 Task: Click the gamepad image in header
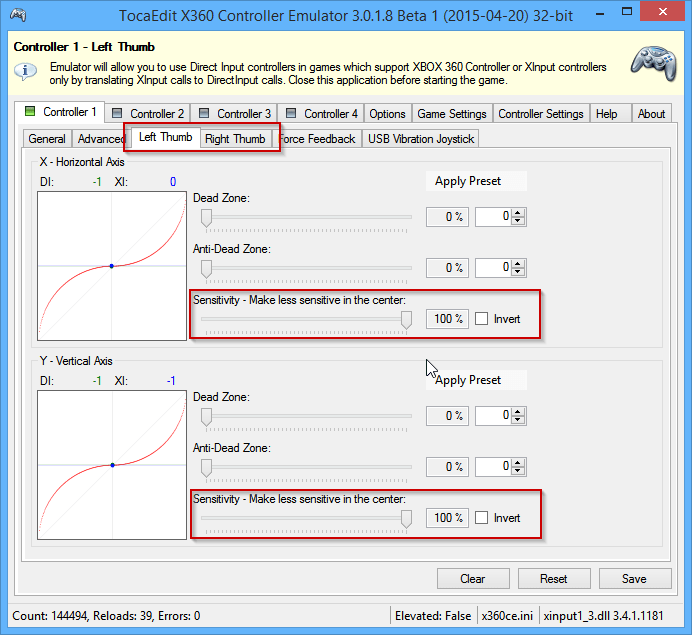pos(654,63)
